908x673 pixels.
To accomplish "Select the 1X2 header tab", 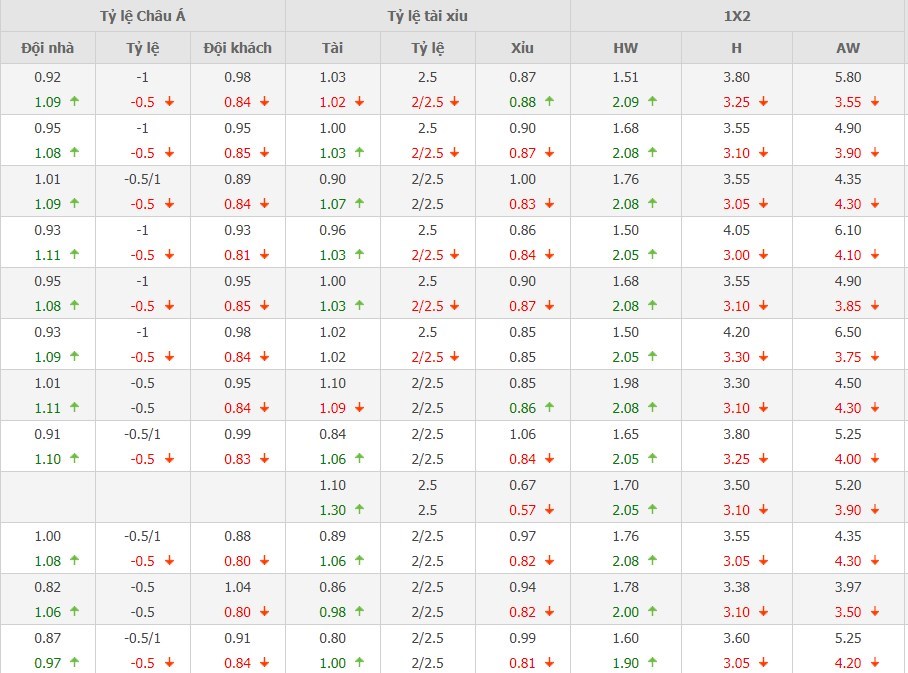I will click(739, 16).
